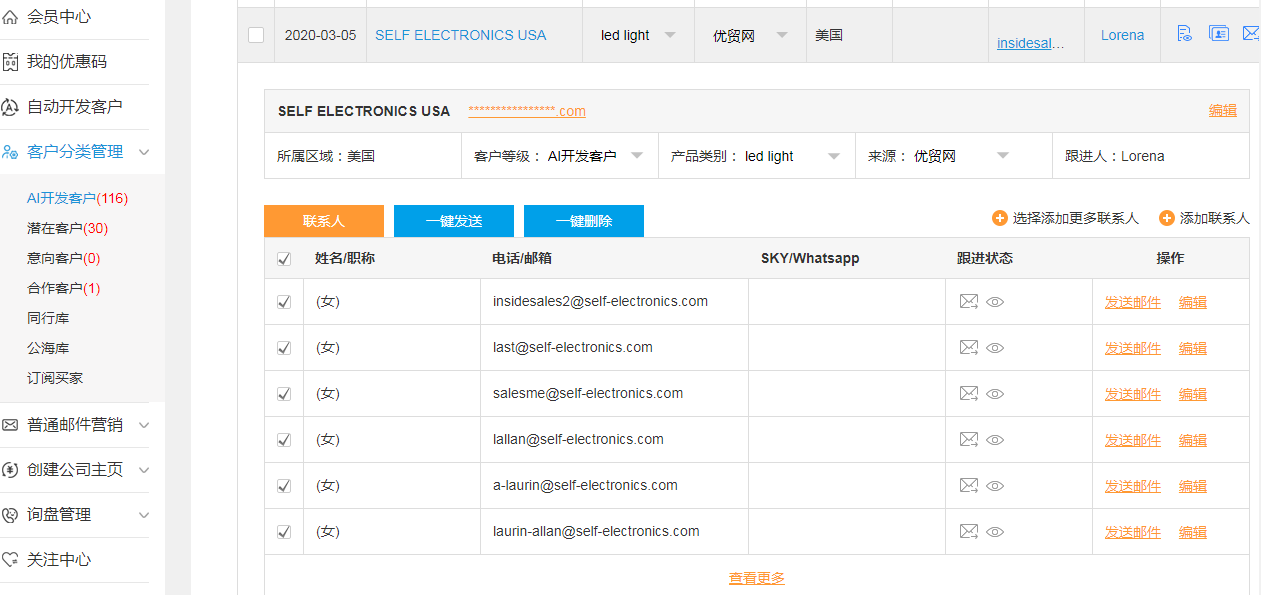Click the insidesal... email link in top row

point(1031,43)
